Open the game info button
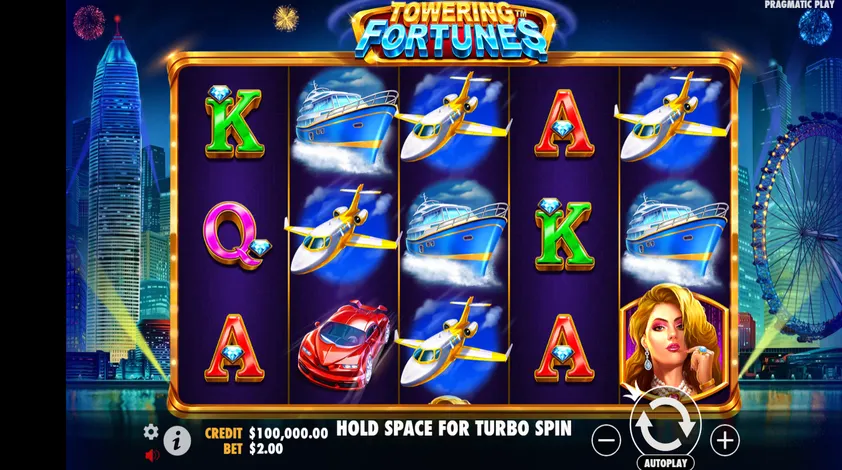842x470 pixels. (x=177, y=441)
